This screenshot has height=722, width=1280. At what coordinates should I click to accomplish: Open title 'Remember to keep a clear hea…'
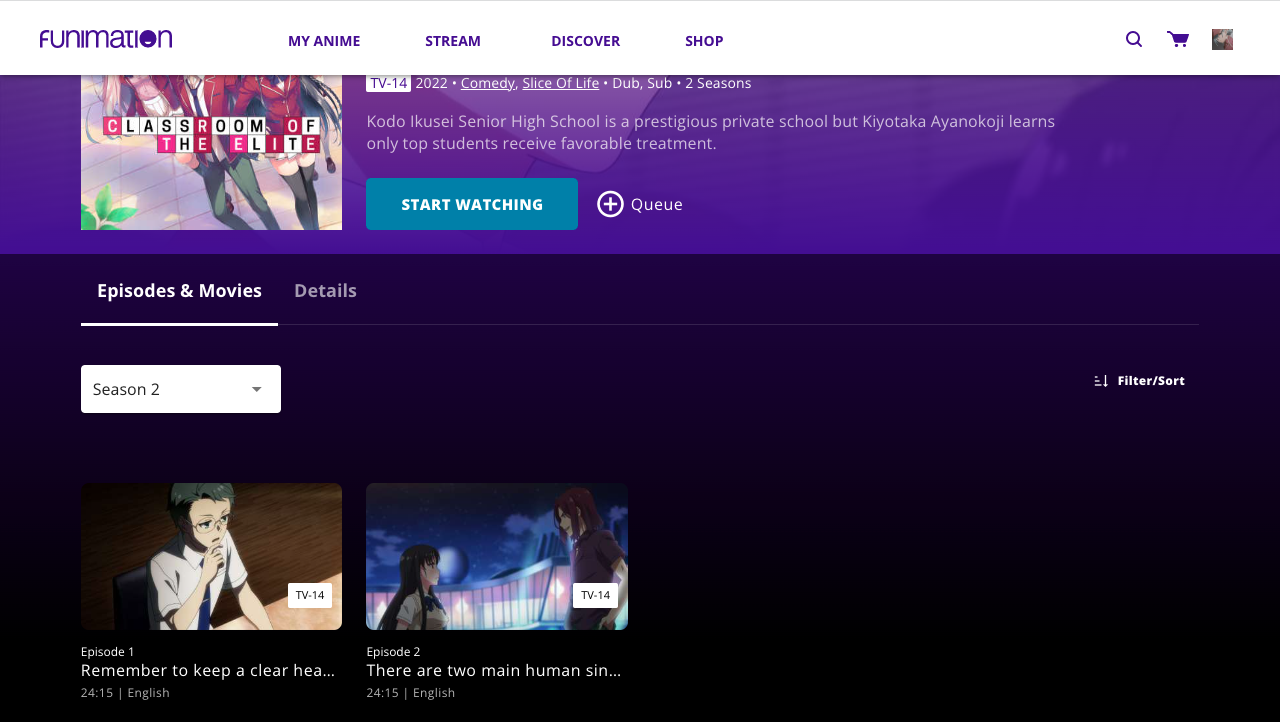[208, 670]
